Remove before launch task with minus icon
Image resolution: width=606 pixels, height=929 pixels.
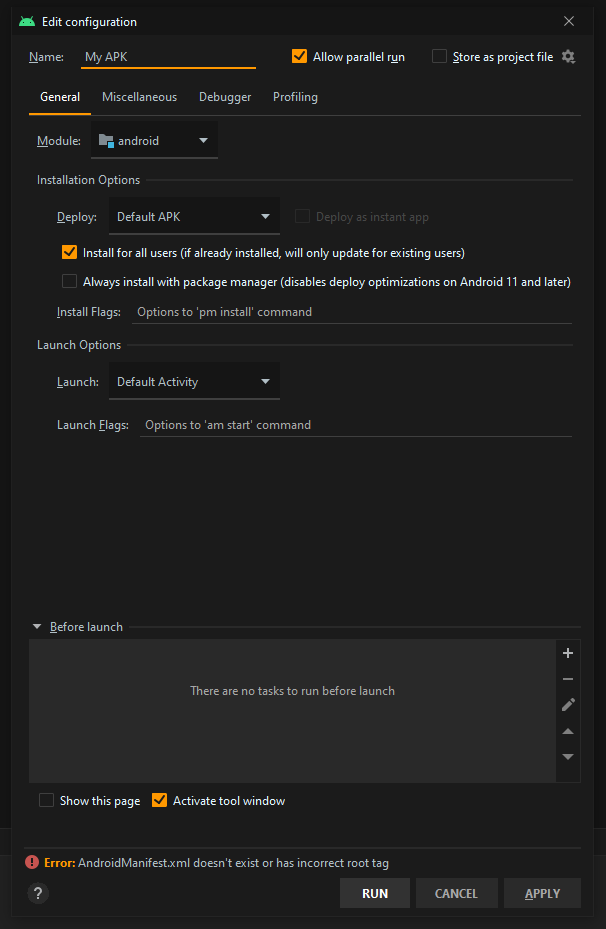click(x=567, y=679)
